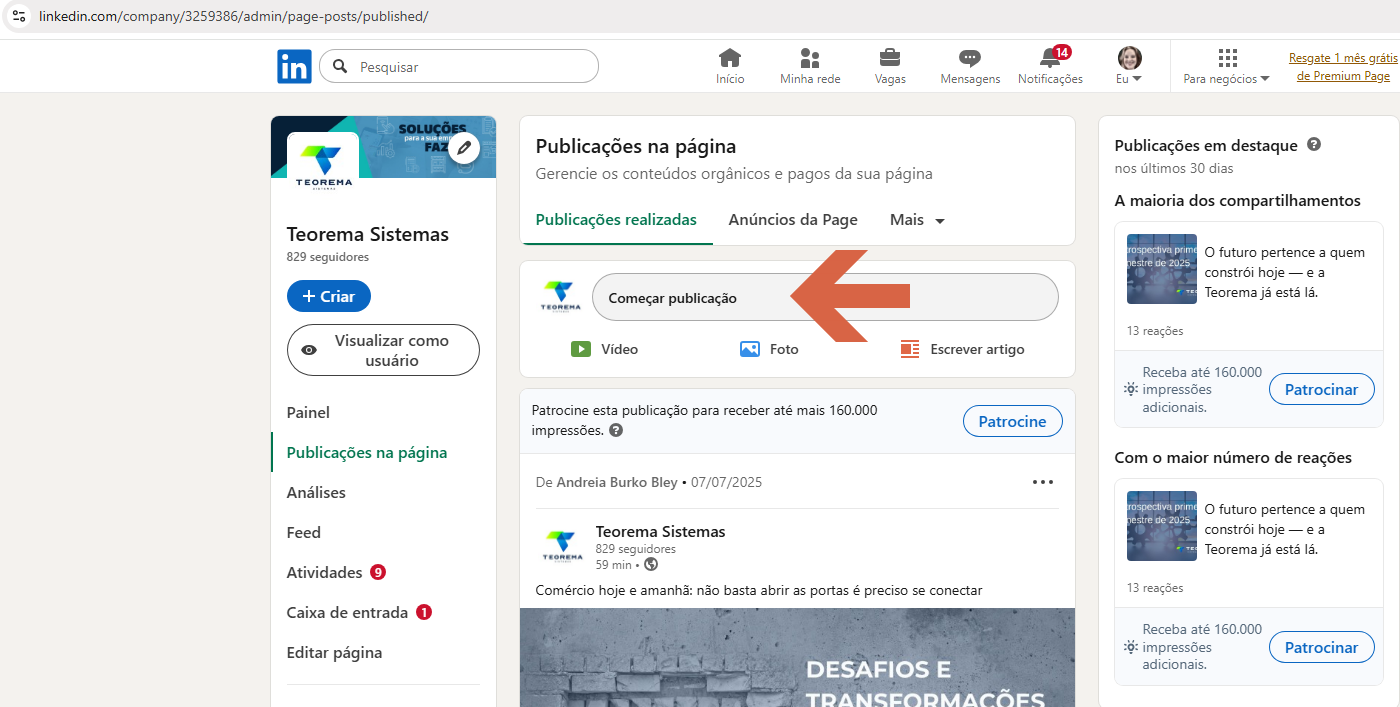Open the Início home icon
The width and height of the screenshot is (1400, 707).
coord(730,58)
